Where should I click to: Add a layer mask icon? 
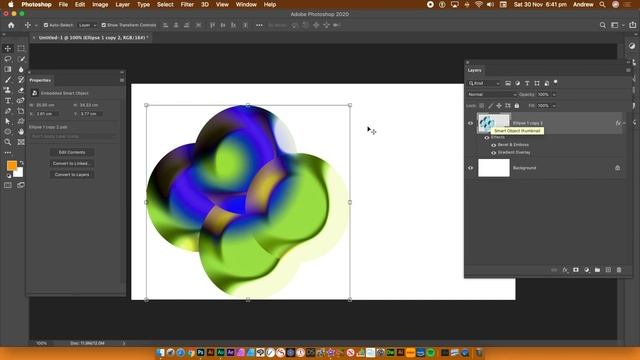576,270
